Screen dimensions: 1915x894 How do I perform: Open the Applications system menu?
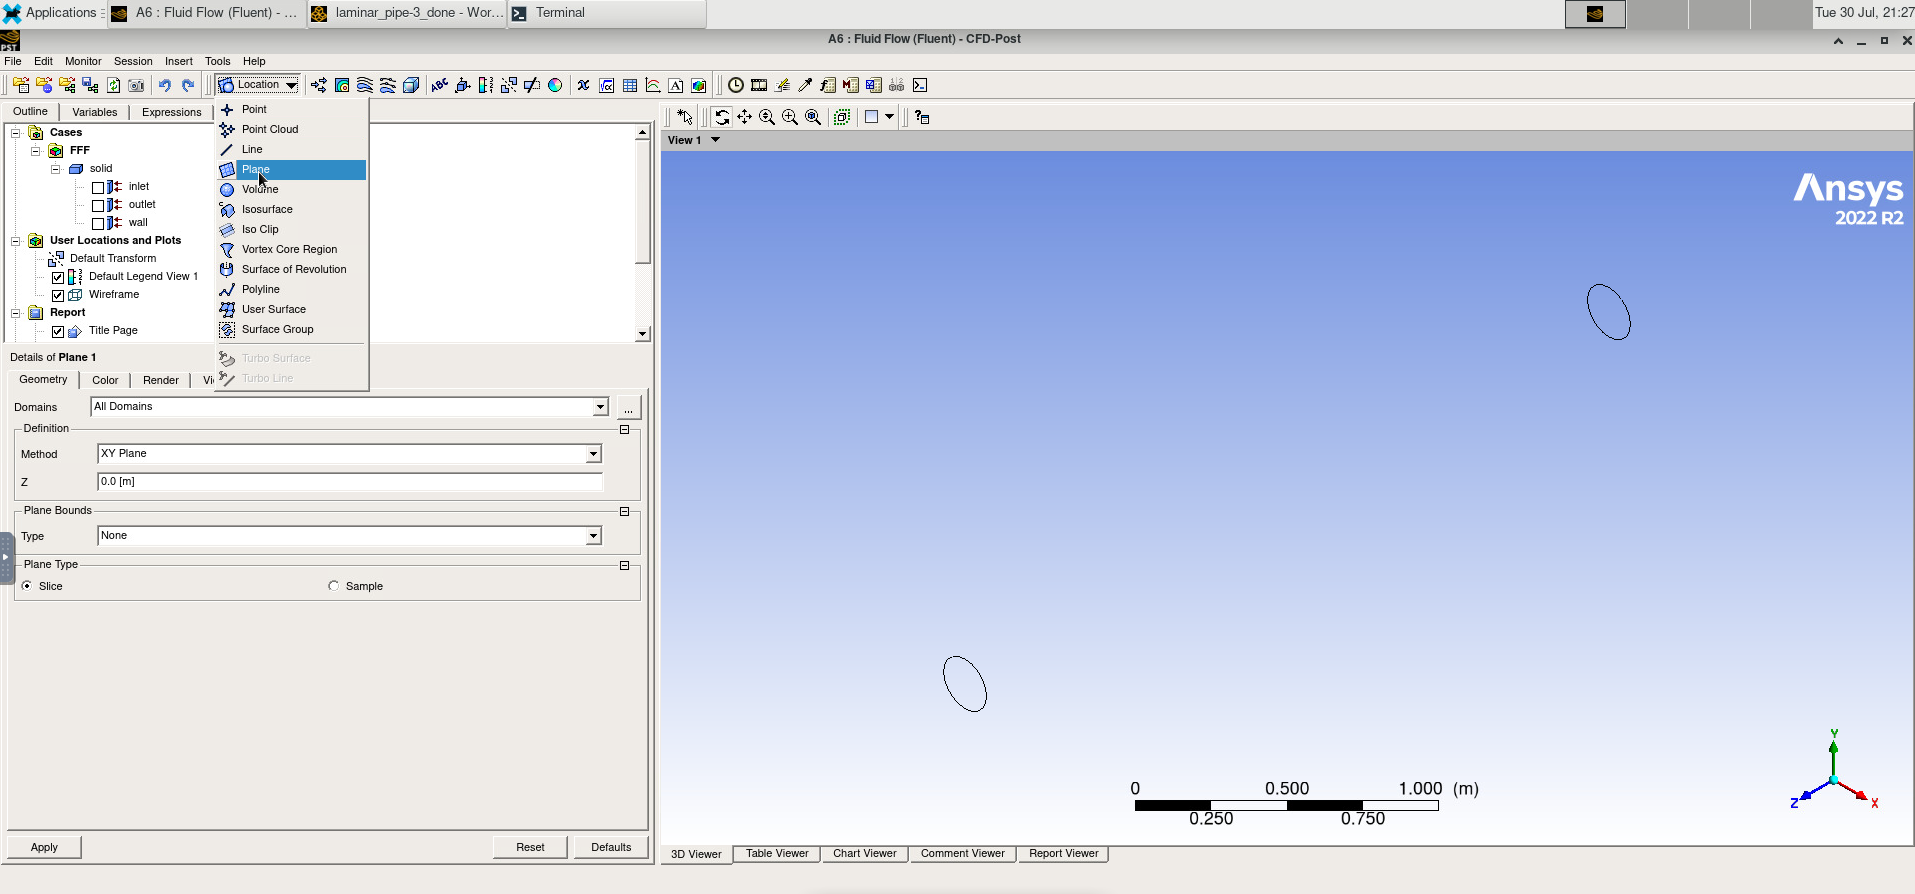tap(51, 13)
